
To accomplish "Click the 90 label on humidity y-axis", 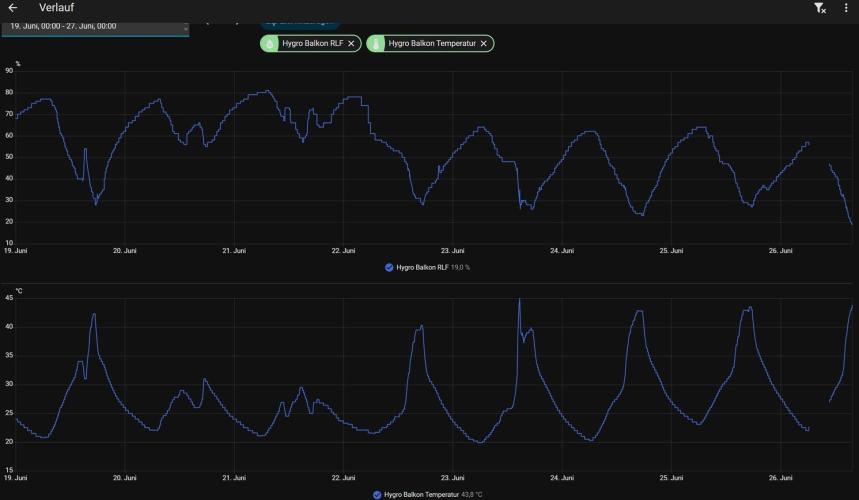I will [x=9, y=71].
